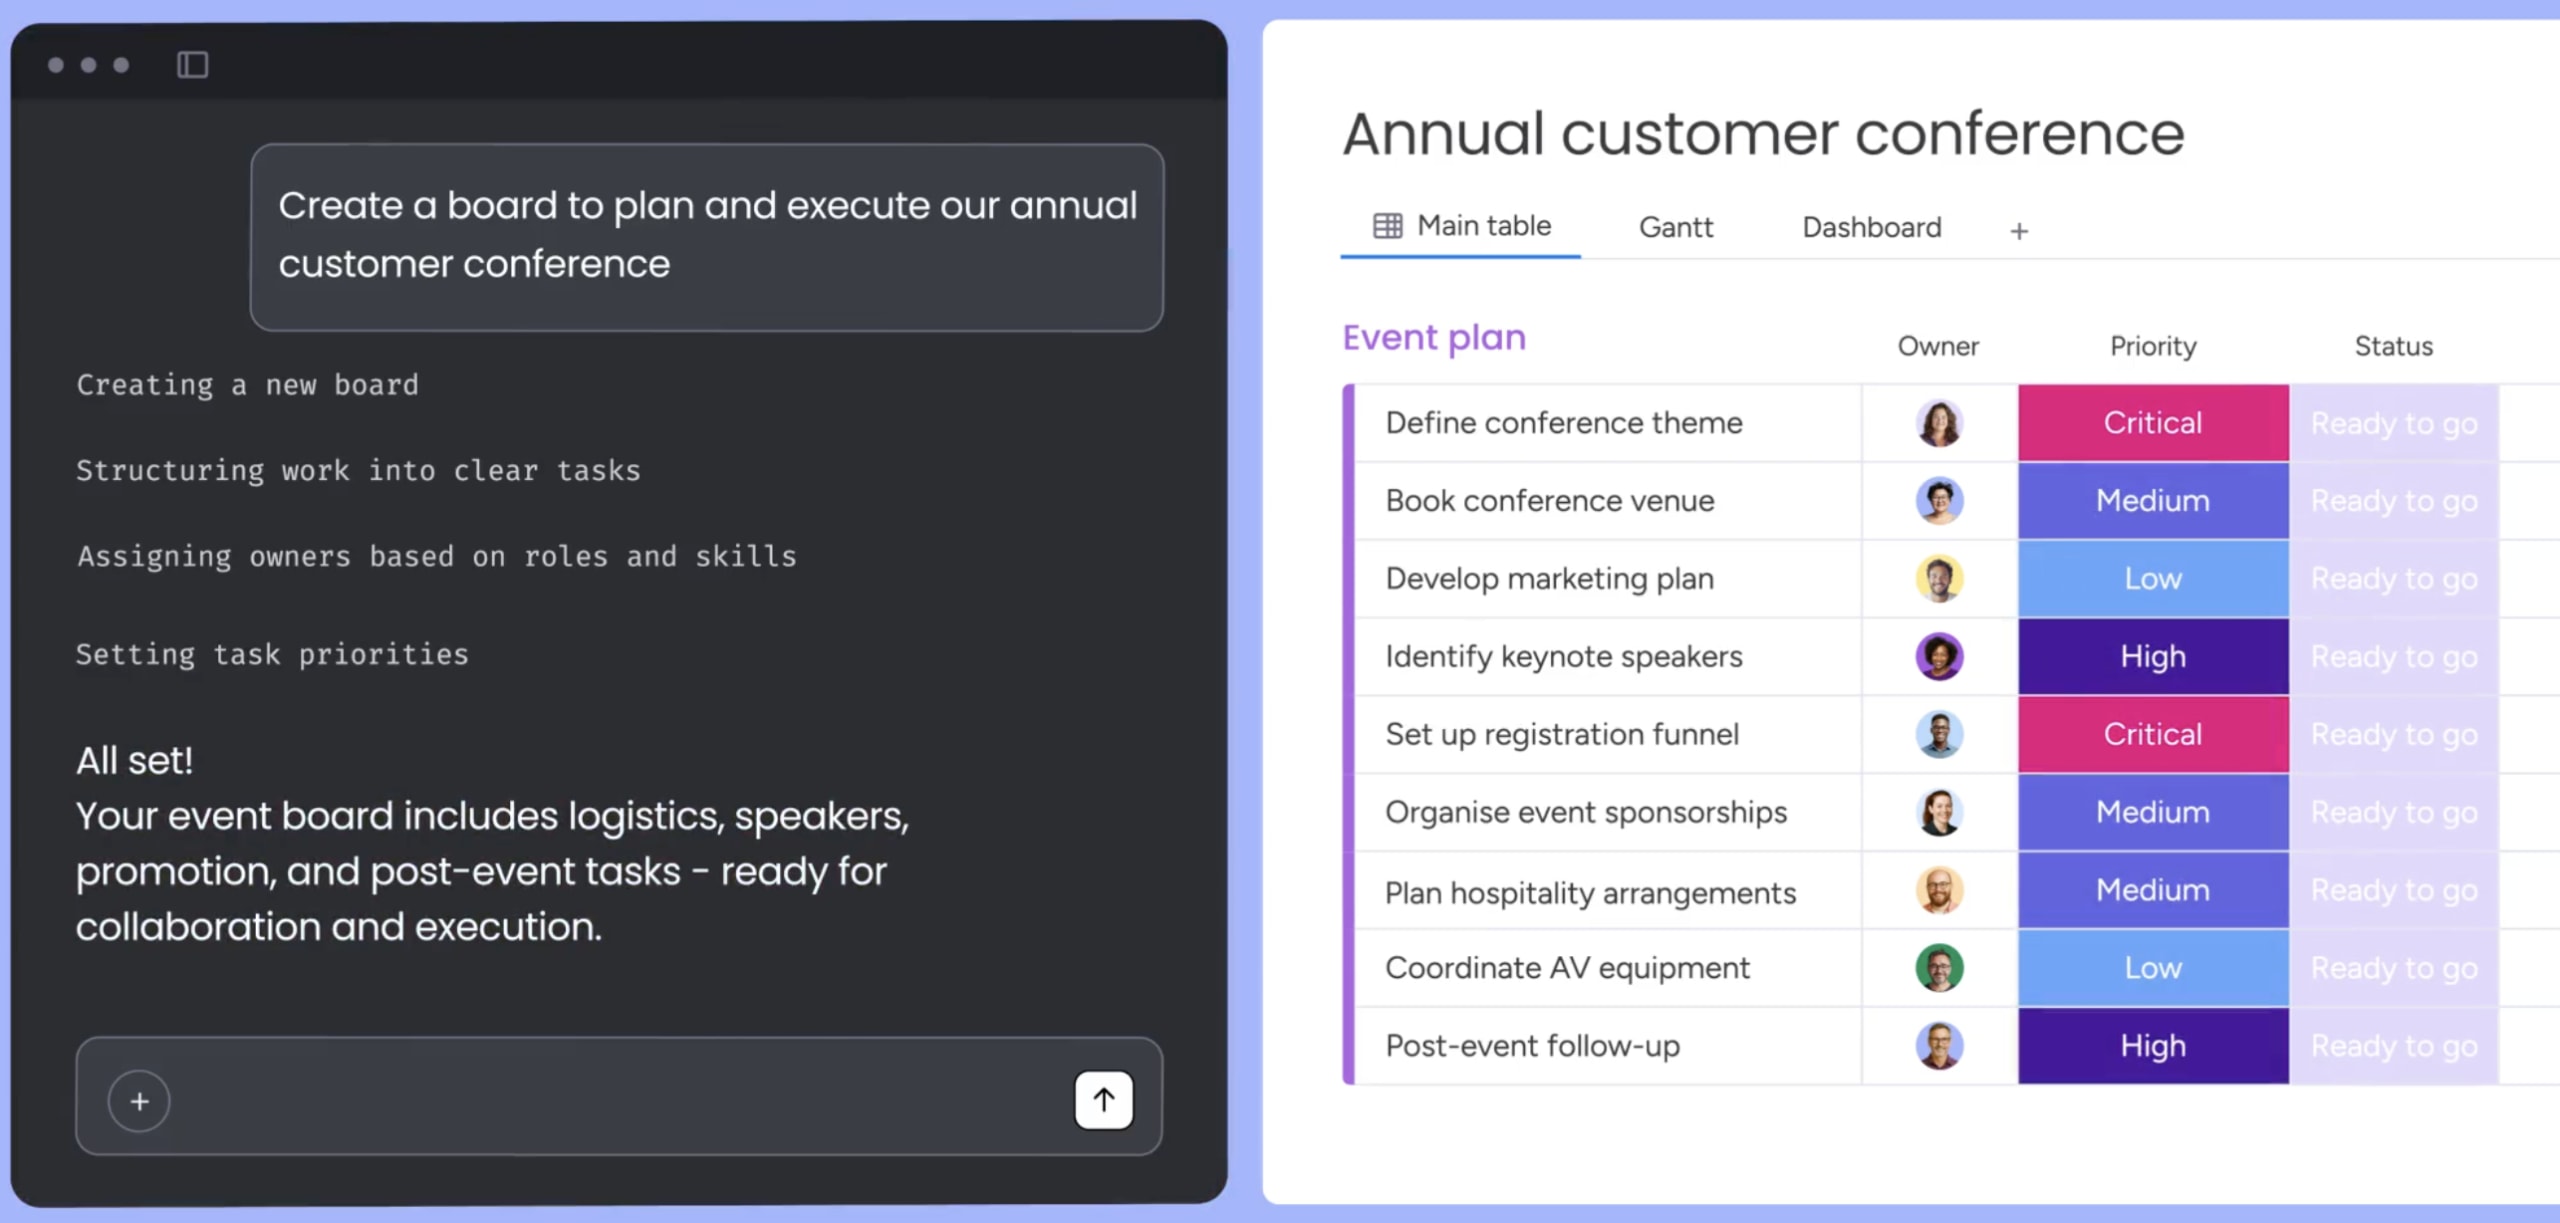2560x1223 pixels.
Task: Open status cell for Organise event sponsorships
Action: tap(2394, 813)
